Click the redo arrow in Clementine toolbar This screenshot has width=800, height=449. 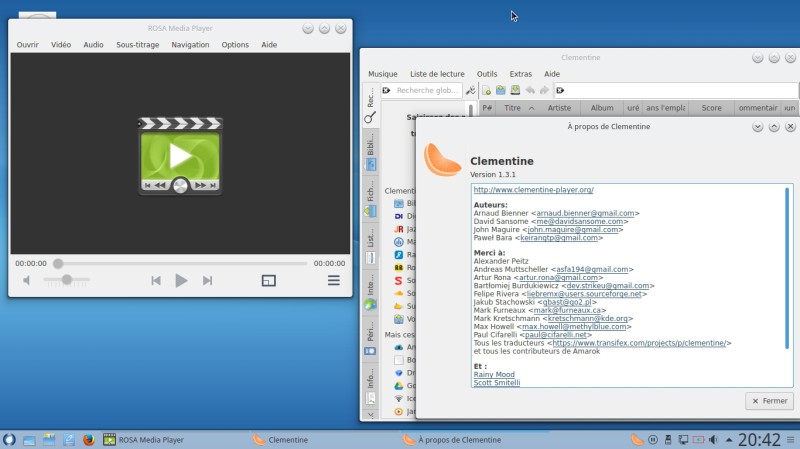click(544, 90)
